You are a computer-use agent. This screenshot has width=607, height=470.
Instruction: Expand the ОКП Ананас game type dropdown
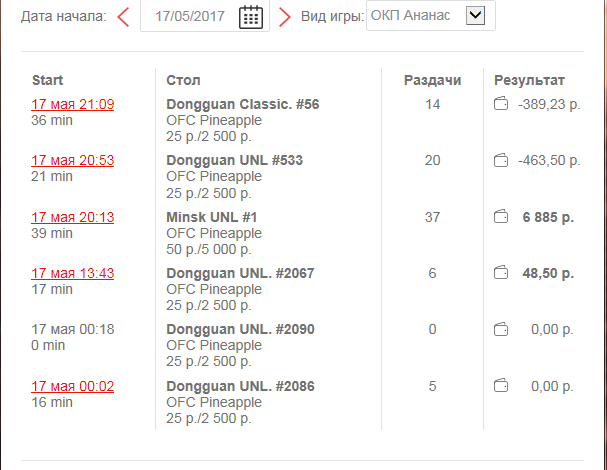(x=430, y=15)
